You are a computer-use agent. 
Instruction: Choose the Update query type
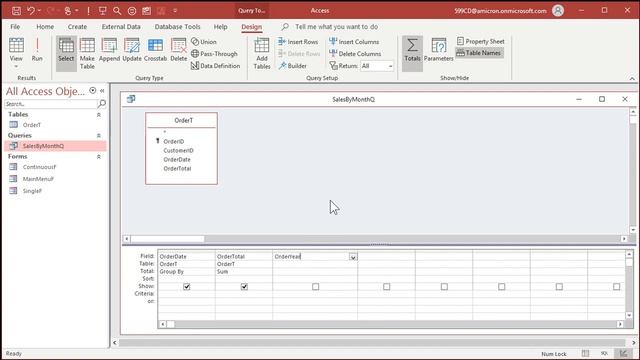(132, 50)
